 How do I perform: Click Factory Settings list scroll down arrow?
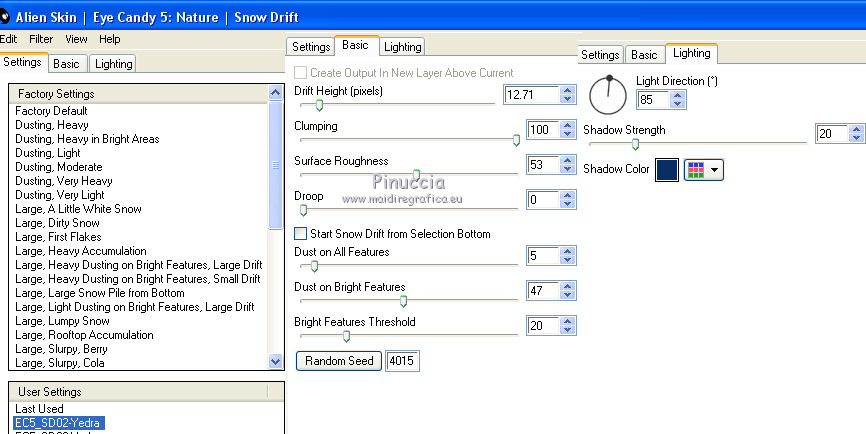(275, 362)
